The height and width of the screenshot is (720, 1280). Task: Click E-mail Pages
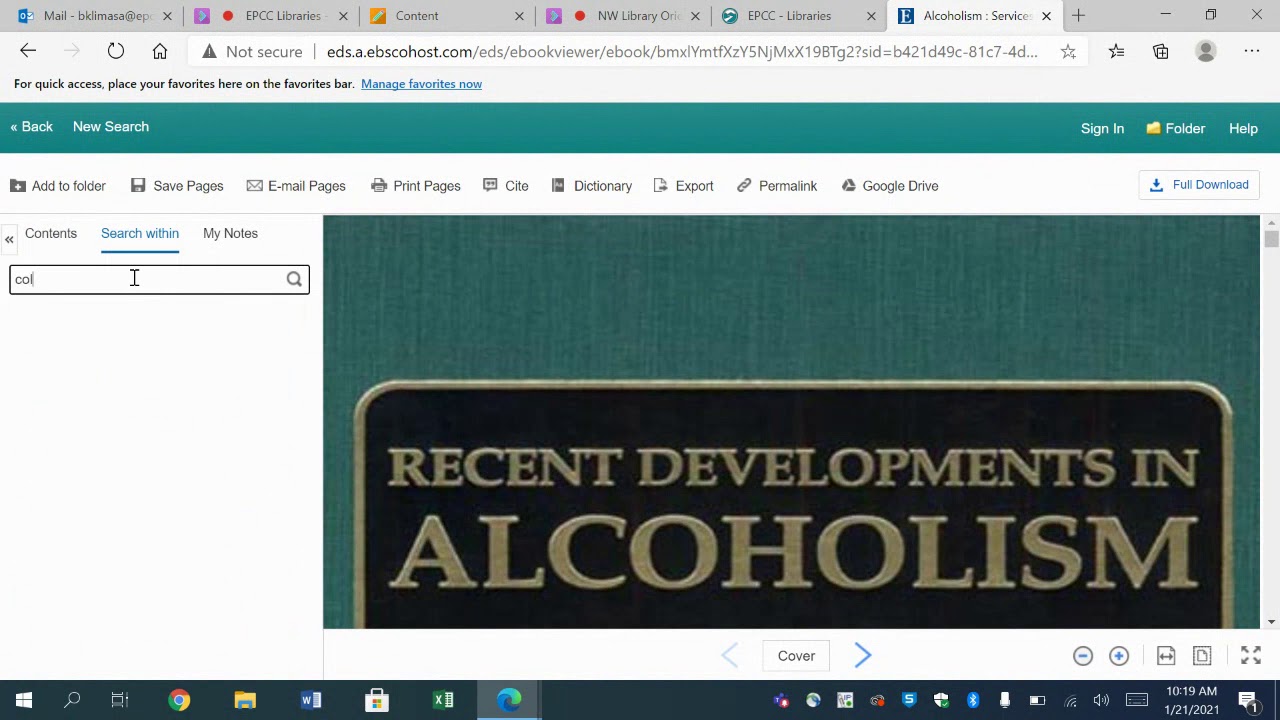tap(296, 186)
